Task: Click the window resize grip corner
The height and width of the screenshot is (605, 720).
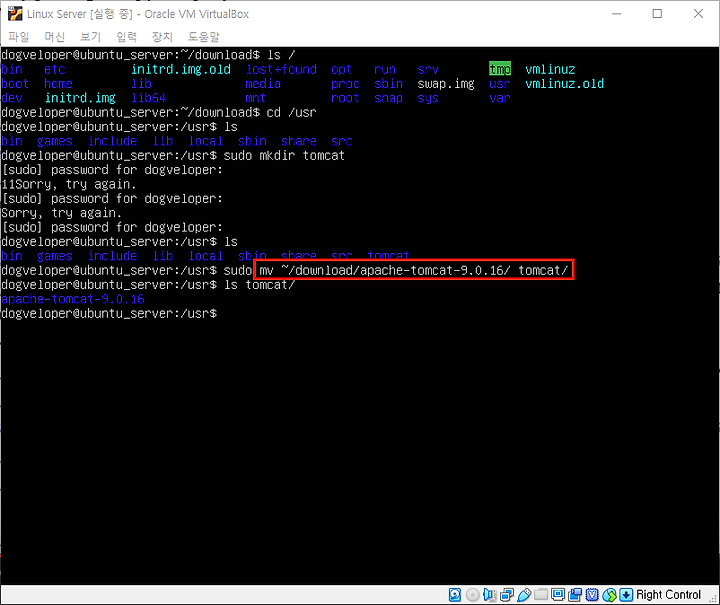Action: pos(713,598)
